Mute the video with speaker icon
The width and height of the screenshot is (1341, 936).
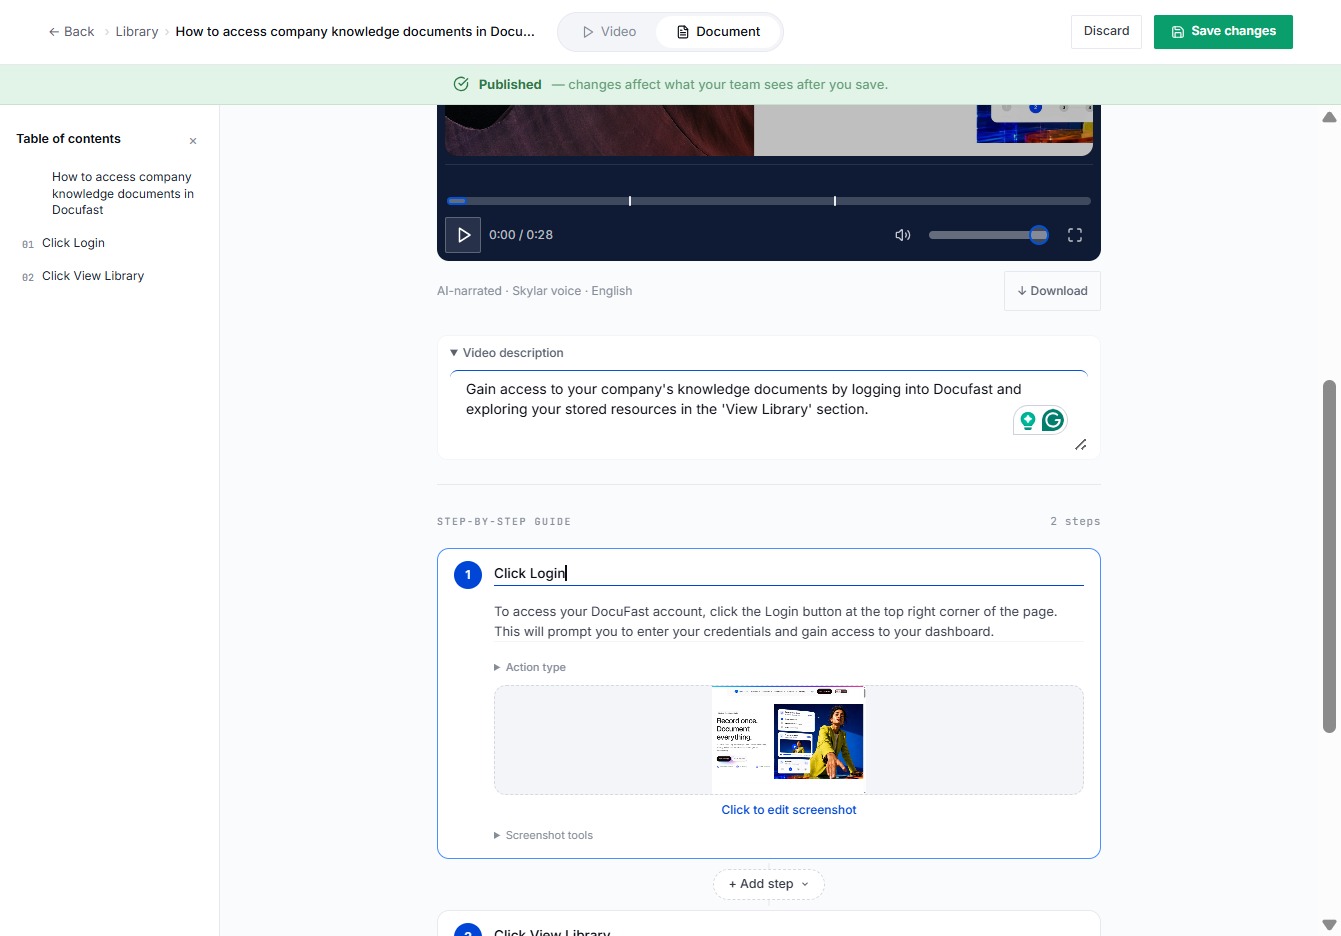902,235
